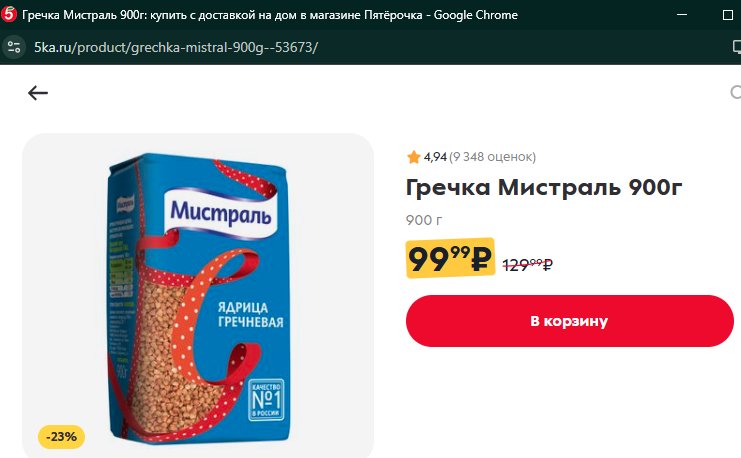Click the window title text in title bar
Screen dimensions: 741x458
click(x=270, y=15)
